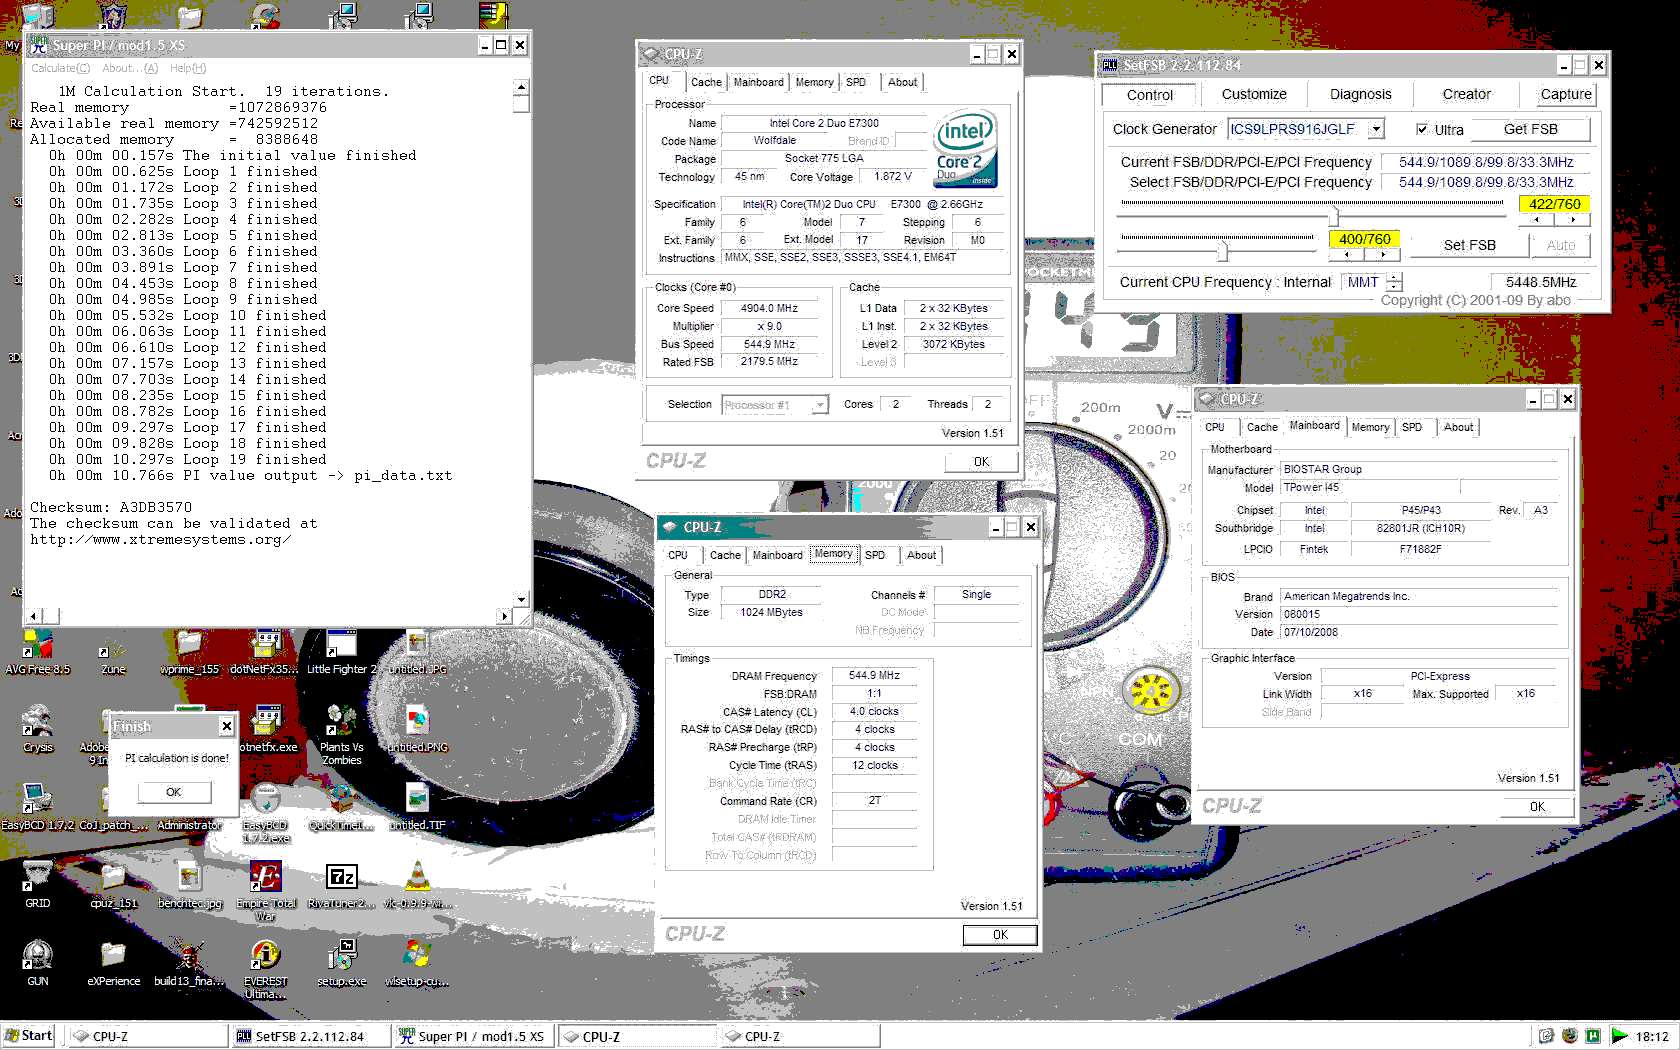Click the Set FSB button
The image size is (1680, 1050).
coord(1469,245)
